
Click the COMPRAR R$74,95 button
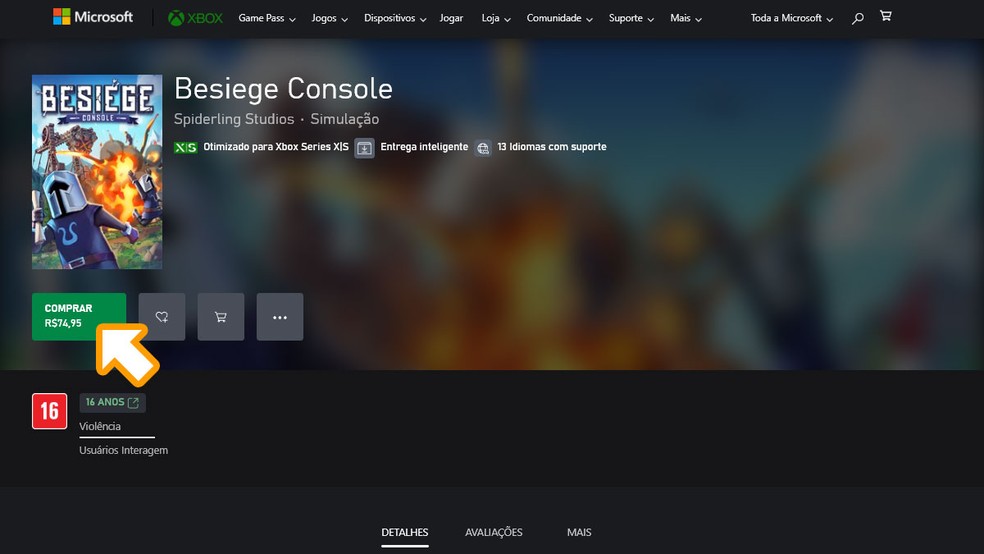point(79,317)
